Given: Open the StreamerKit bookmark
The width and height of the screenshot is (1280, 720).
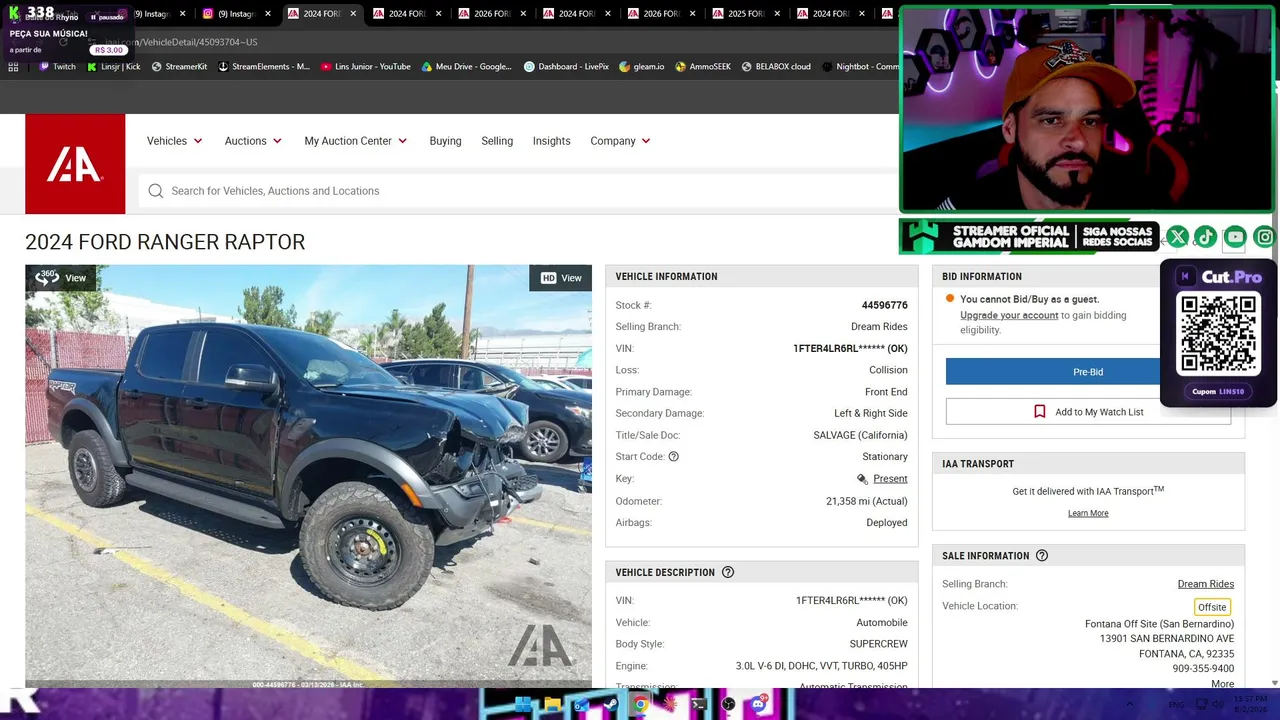Looking at the screenshot, I should [x=180, y=67].
